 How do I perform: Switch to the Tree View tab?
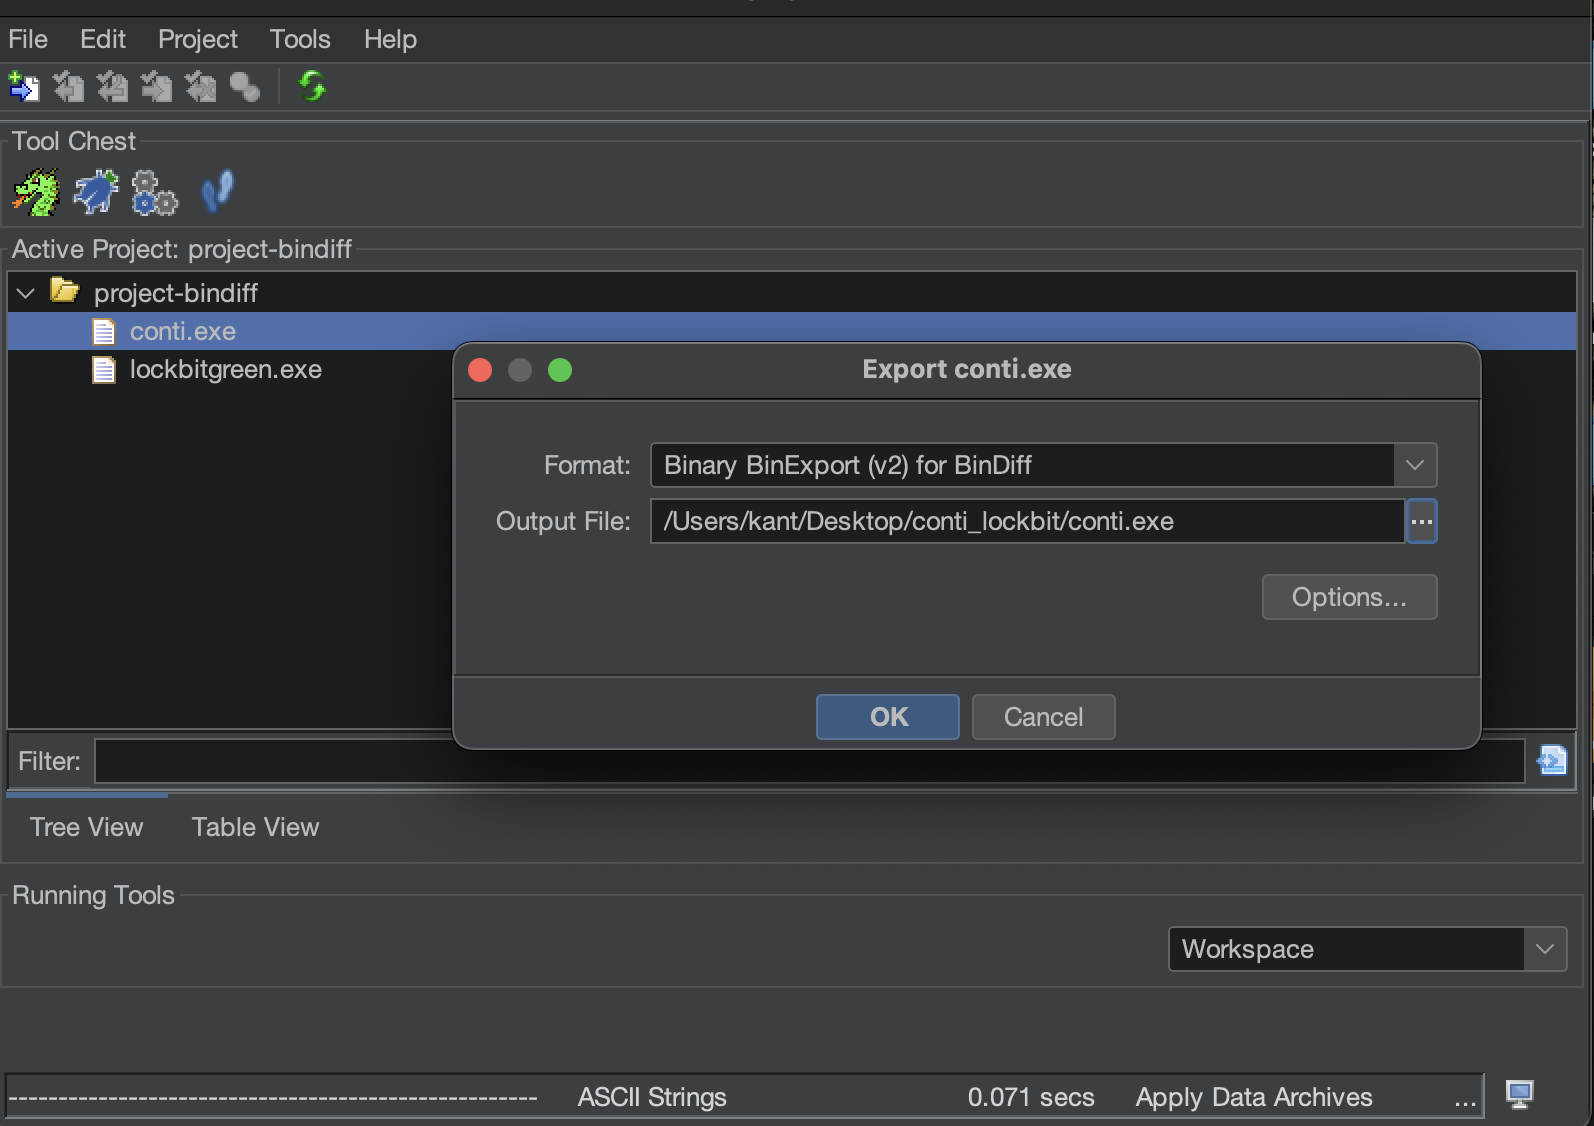(86, 827)
